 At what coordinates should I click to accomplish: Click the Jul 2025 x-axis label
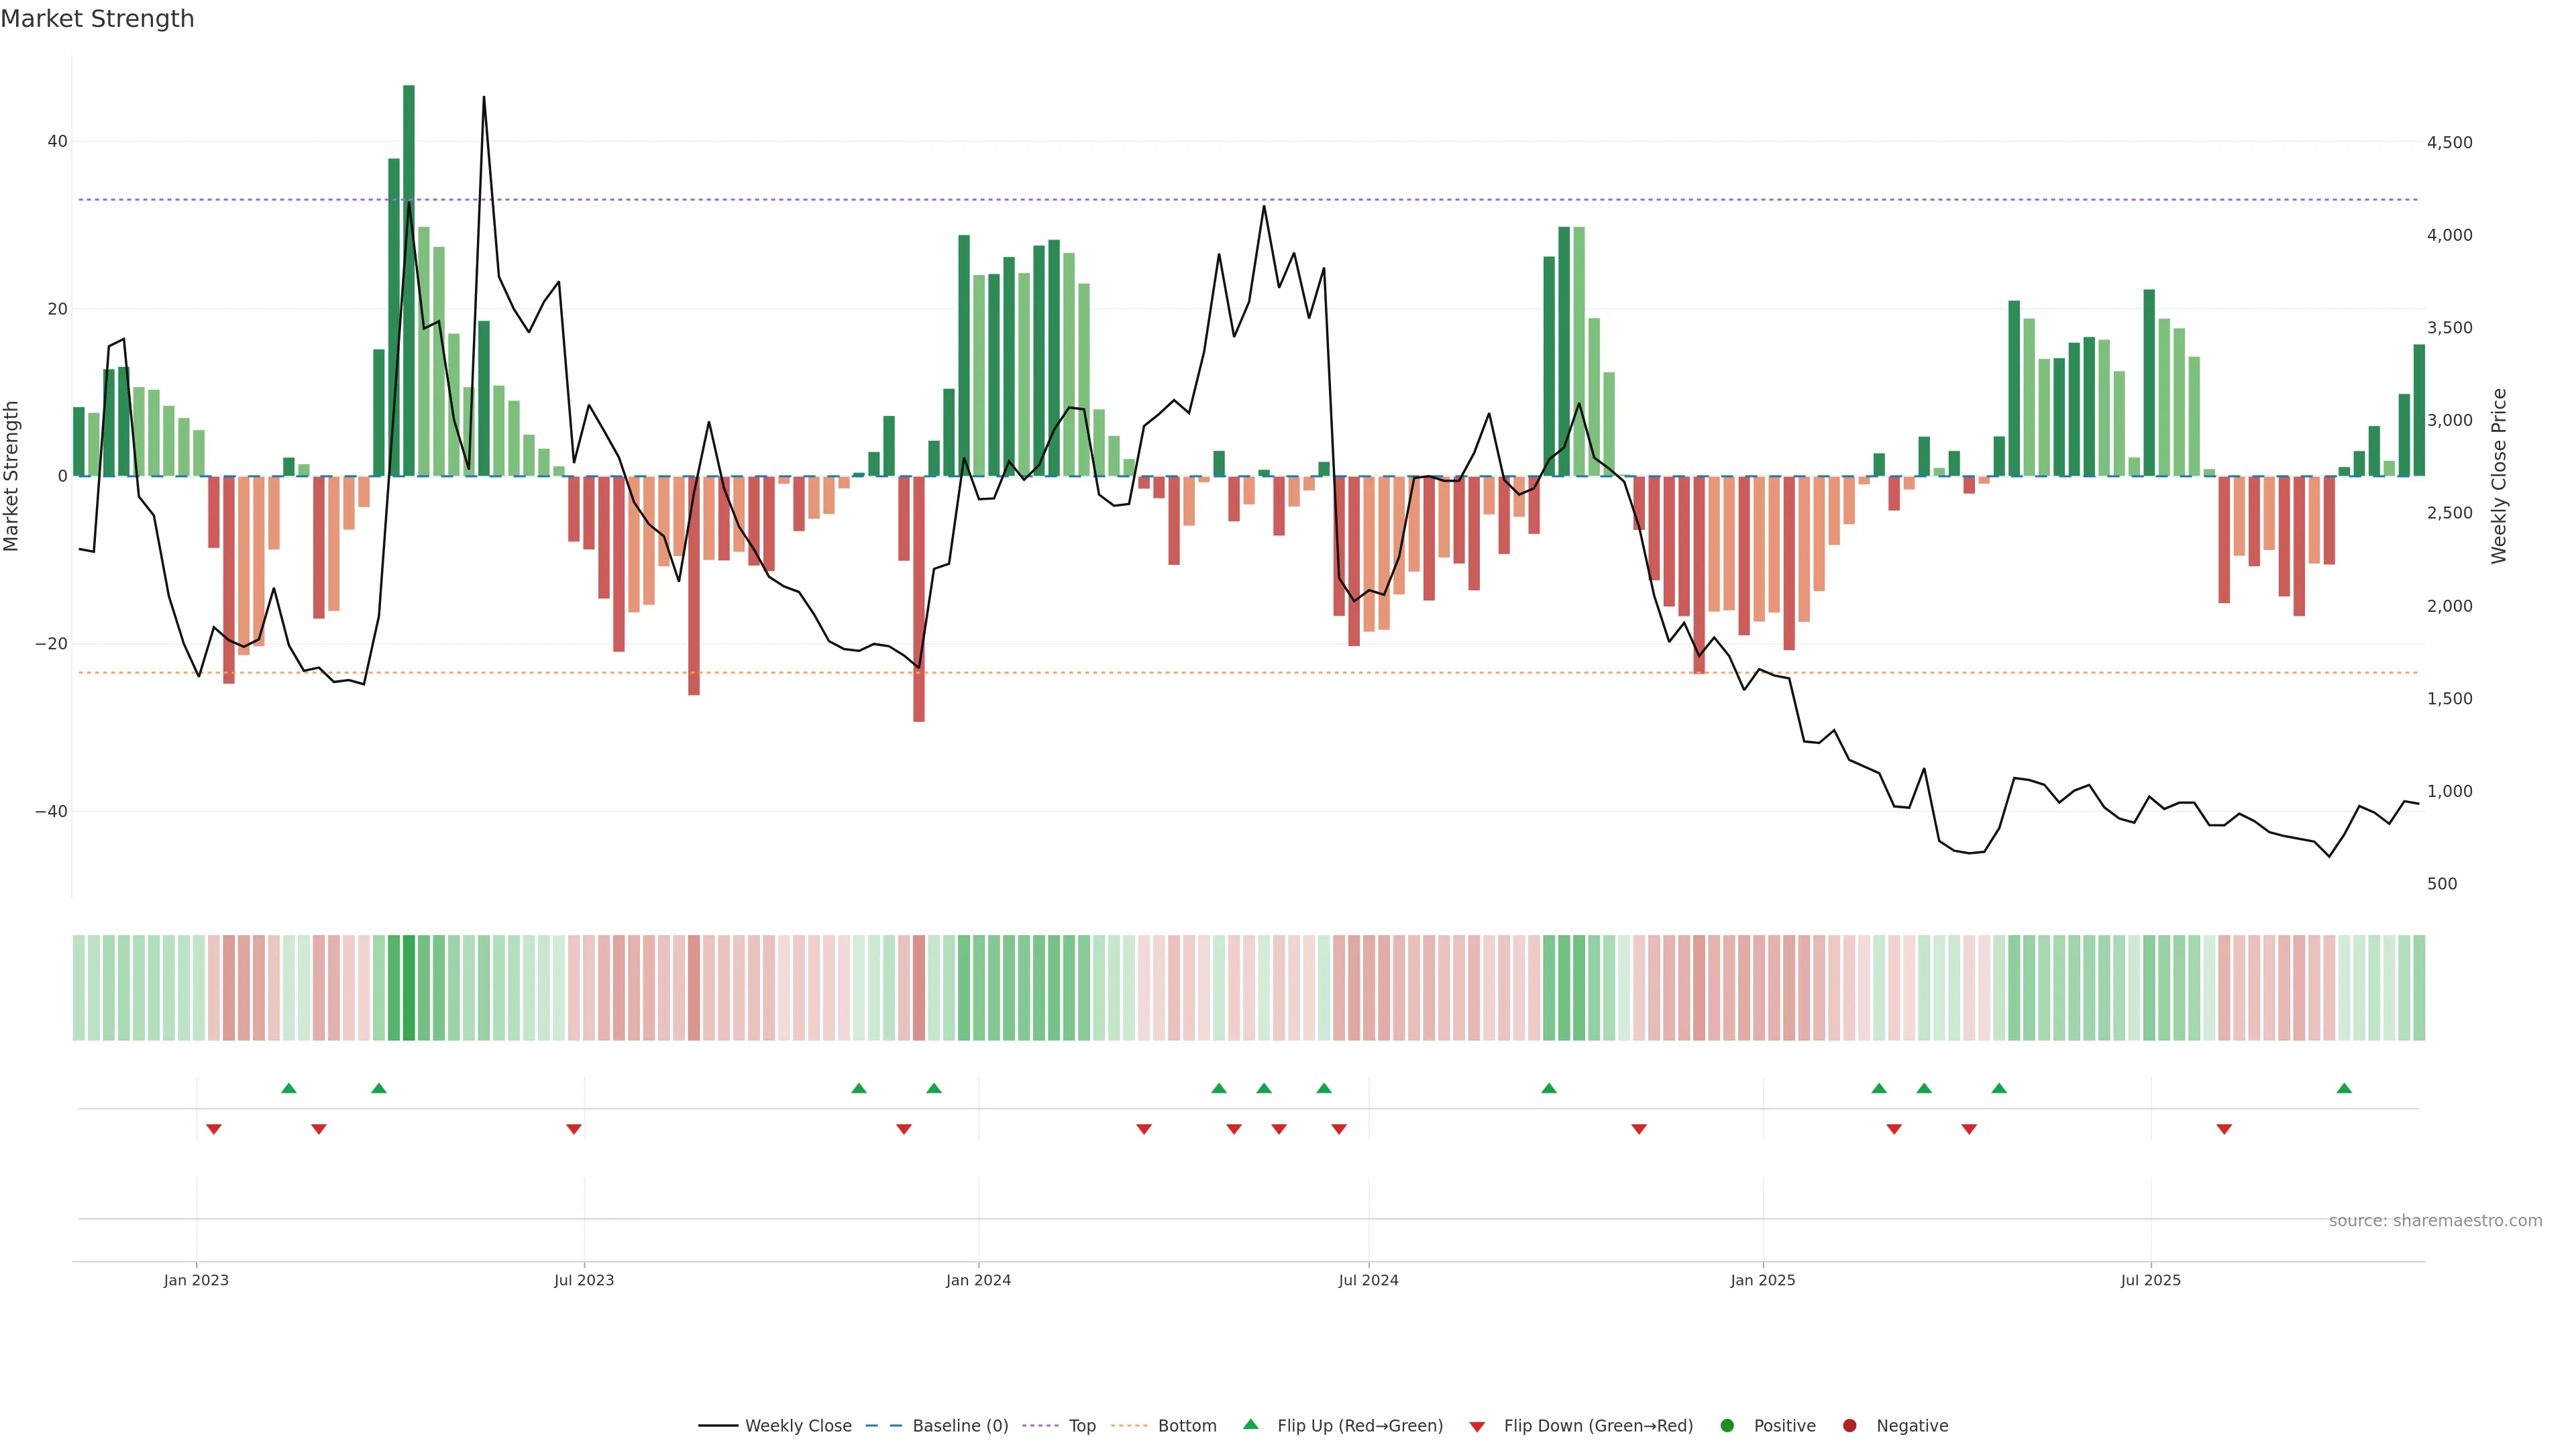point(2150,1280)
